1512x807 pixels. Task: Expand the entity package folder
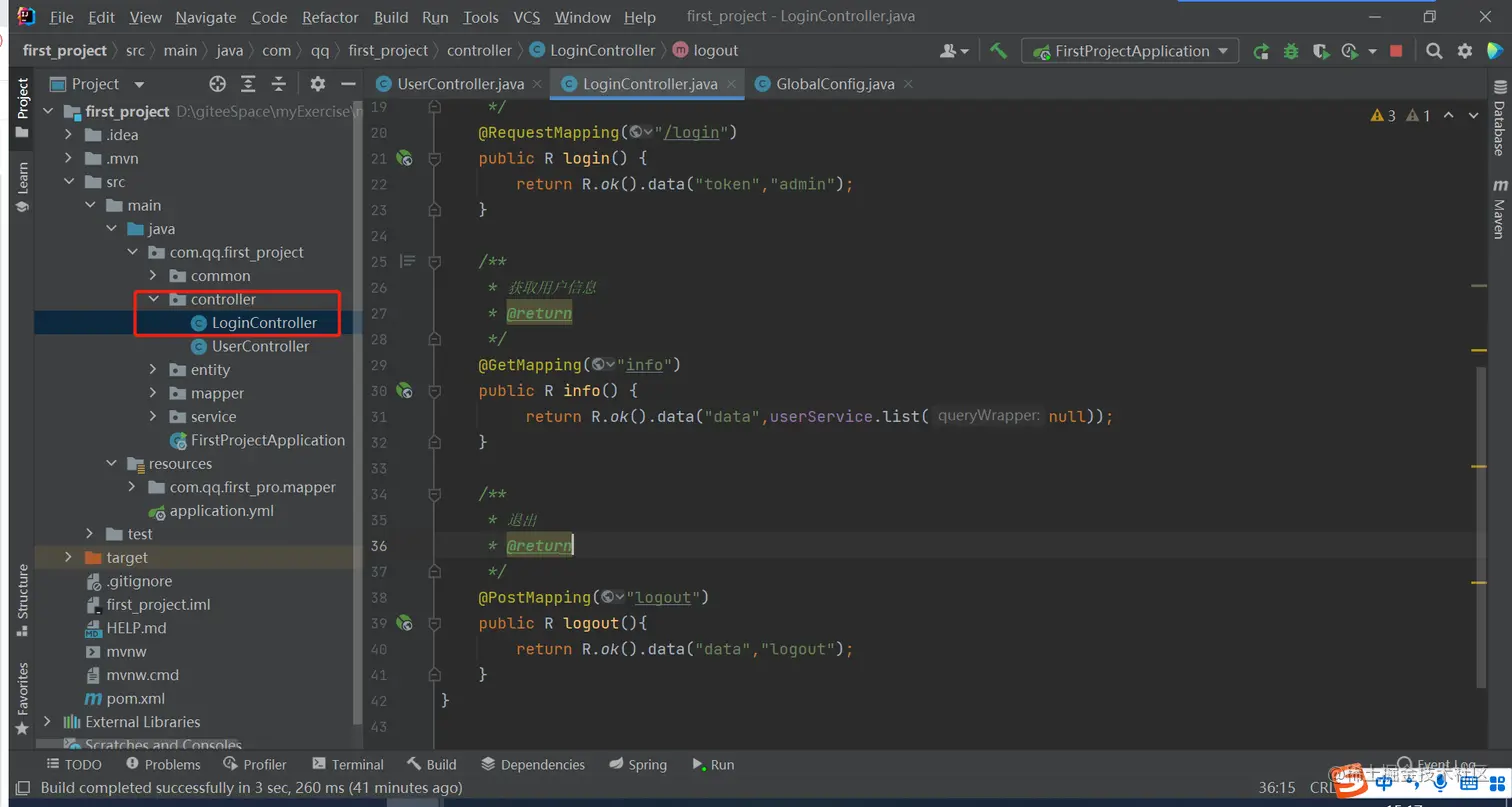(x=153, y=369)
